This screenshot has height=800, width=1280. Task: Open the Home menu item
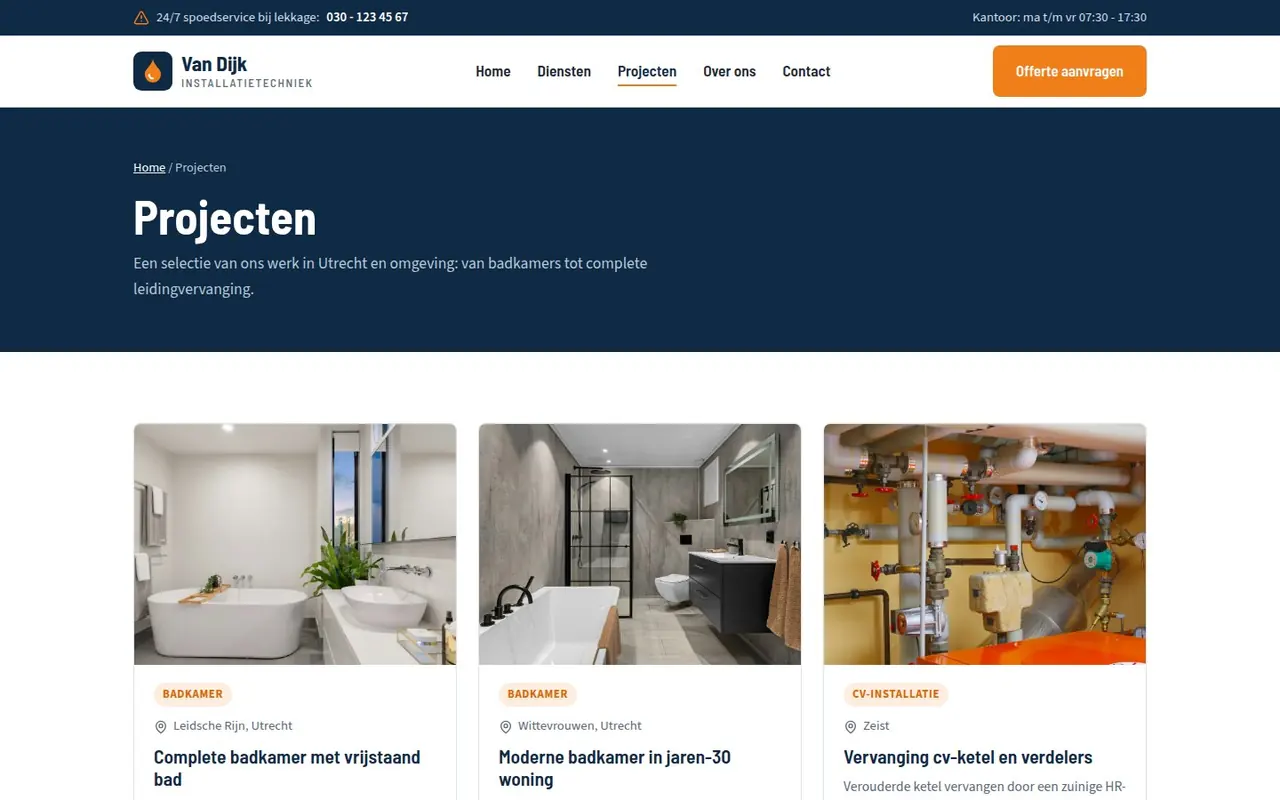[x=493, y=71]
